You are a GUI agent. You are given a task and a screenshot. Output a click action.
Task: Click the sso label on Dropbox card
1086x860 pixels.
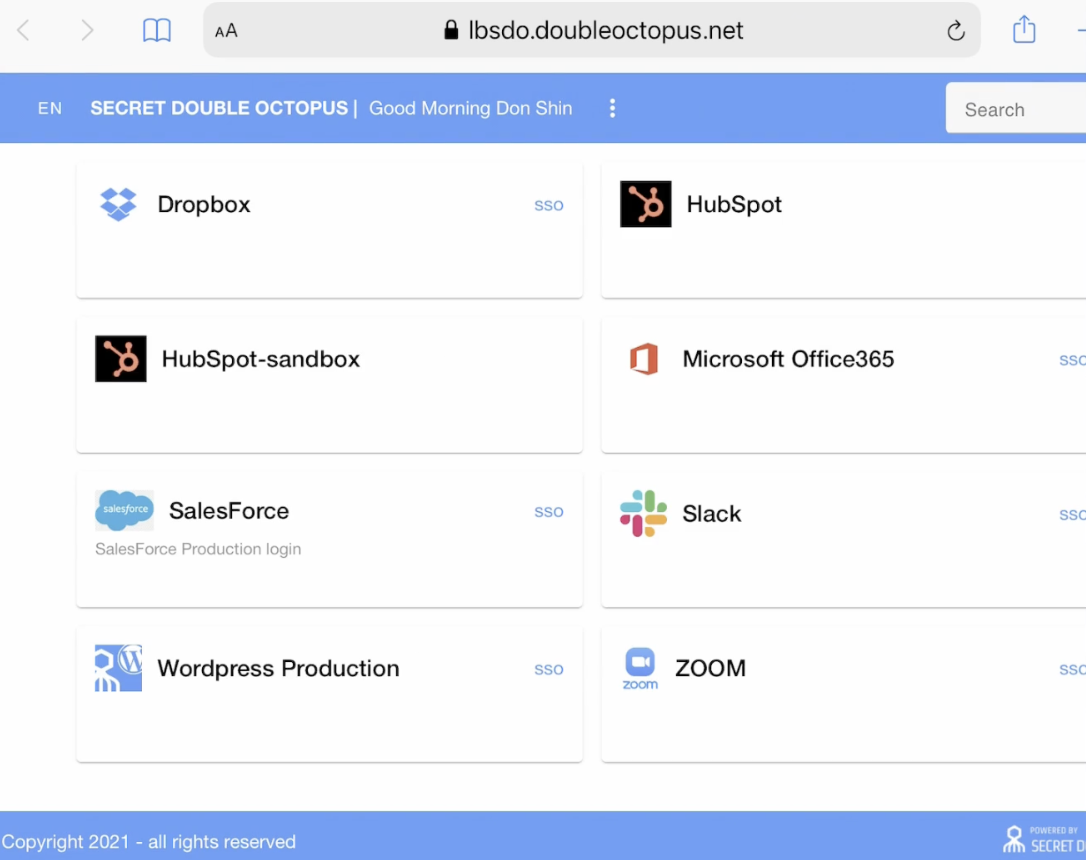coord(549,206)
